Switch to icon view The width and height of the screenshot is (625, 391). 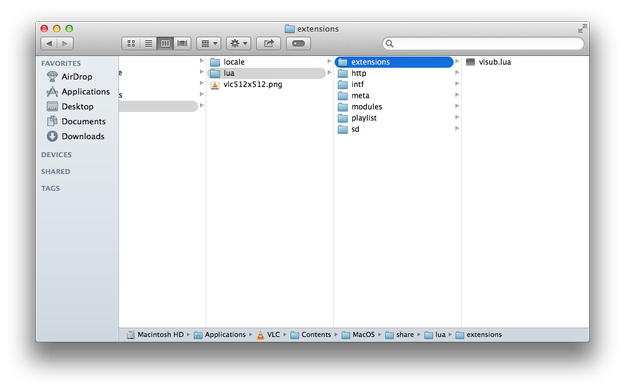tap(131, 43)
